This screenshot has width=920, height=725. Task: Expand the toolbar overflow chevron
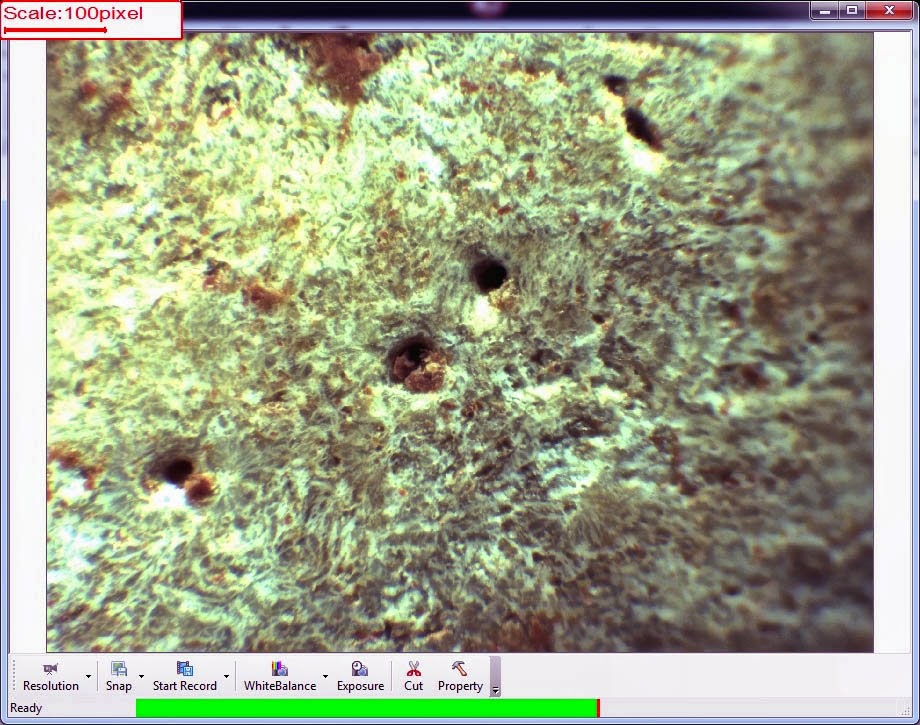[x=495, y=676]
